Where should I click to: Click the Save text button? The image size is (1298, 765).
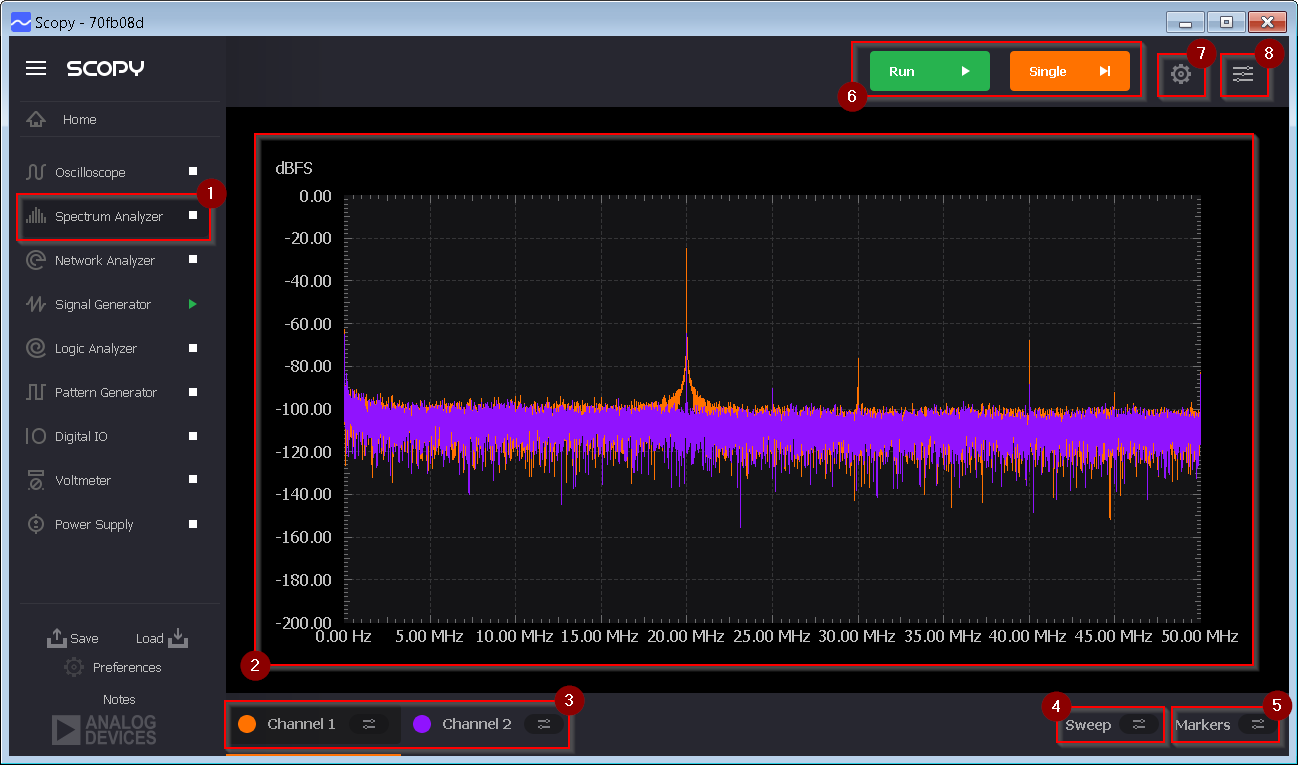click(x=84, y=639)
